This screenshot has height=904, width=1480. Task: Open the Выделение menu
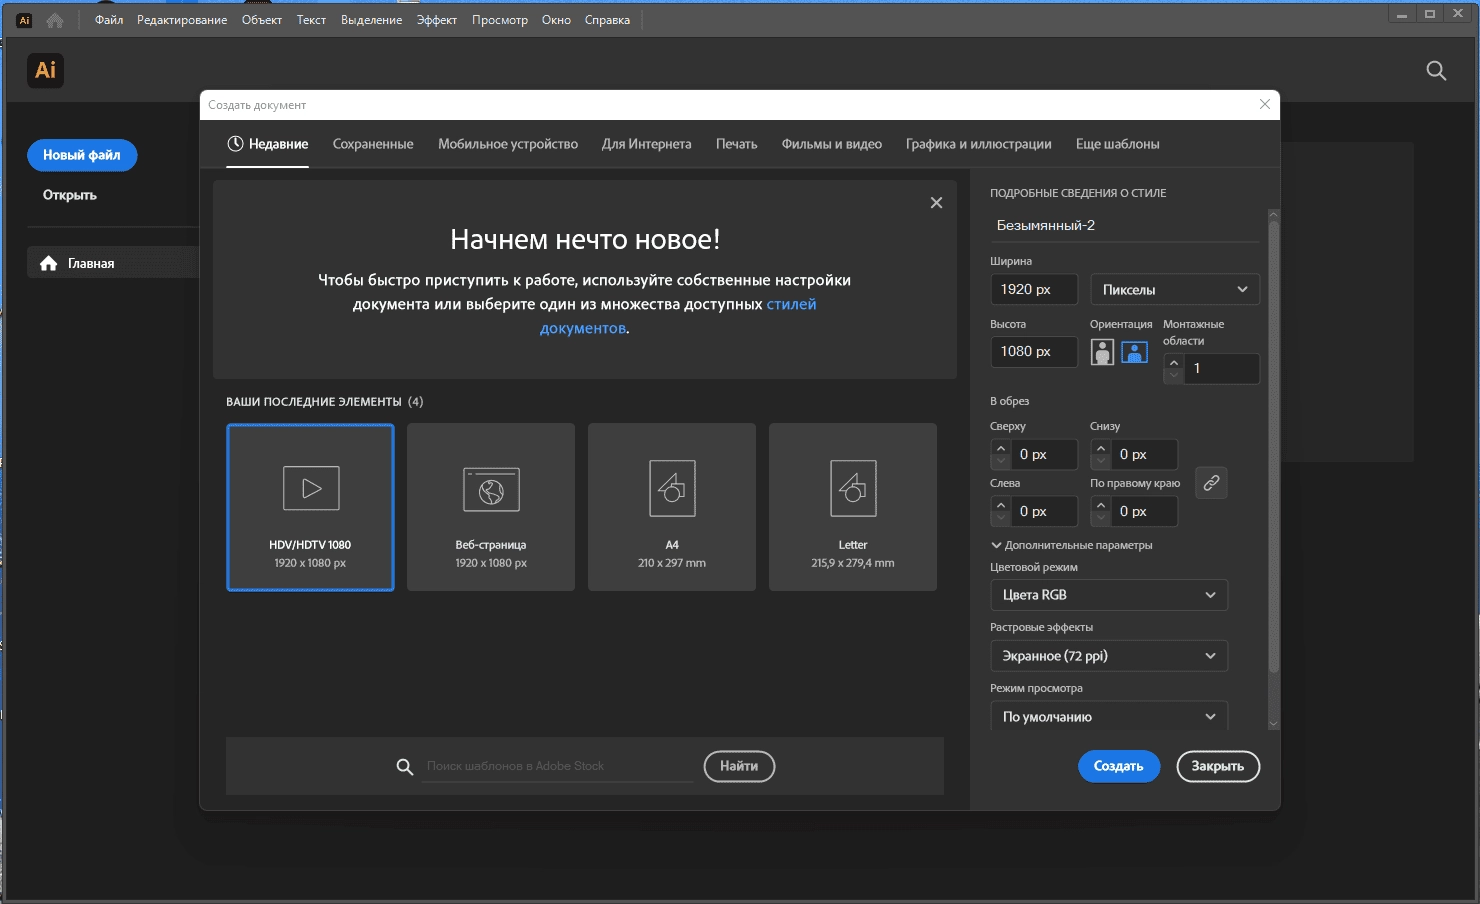371,20
